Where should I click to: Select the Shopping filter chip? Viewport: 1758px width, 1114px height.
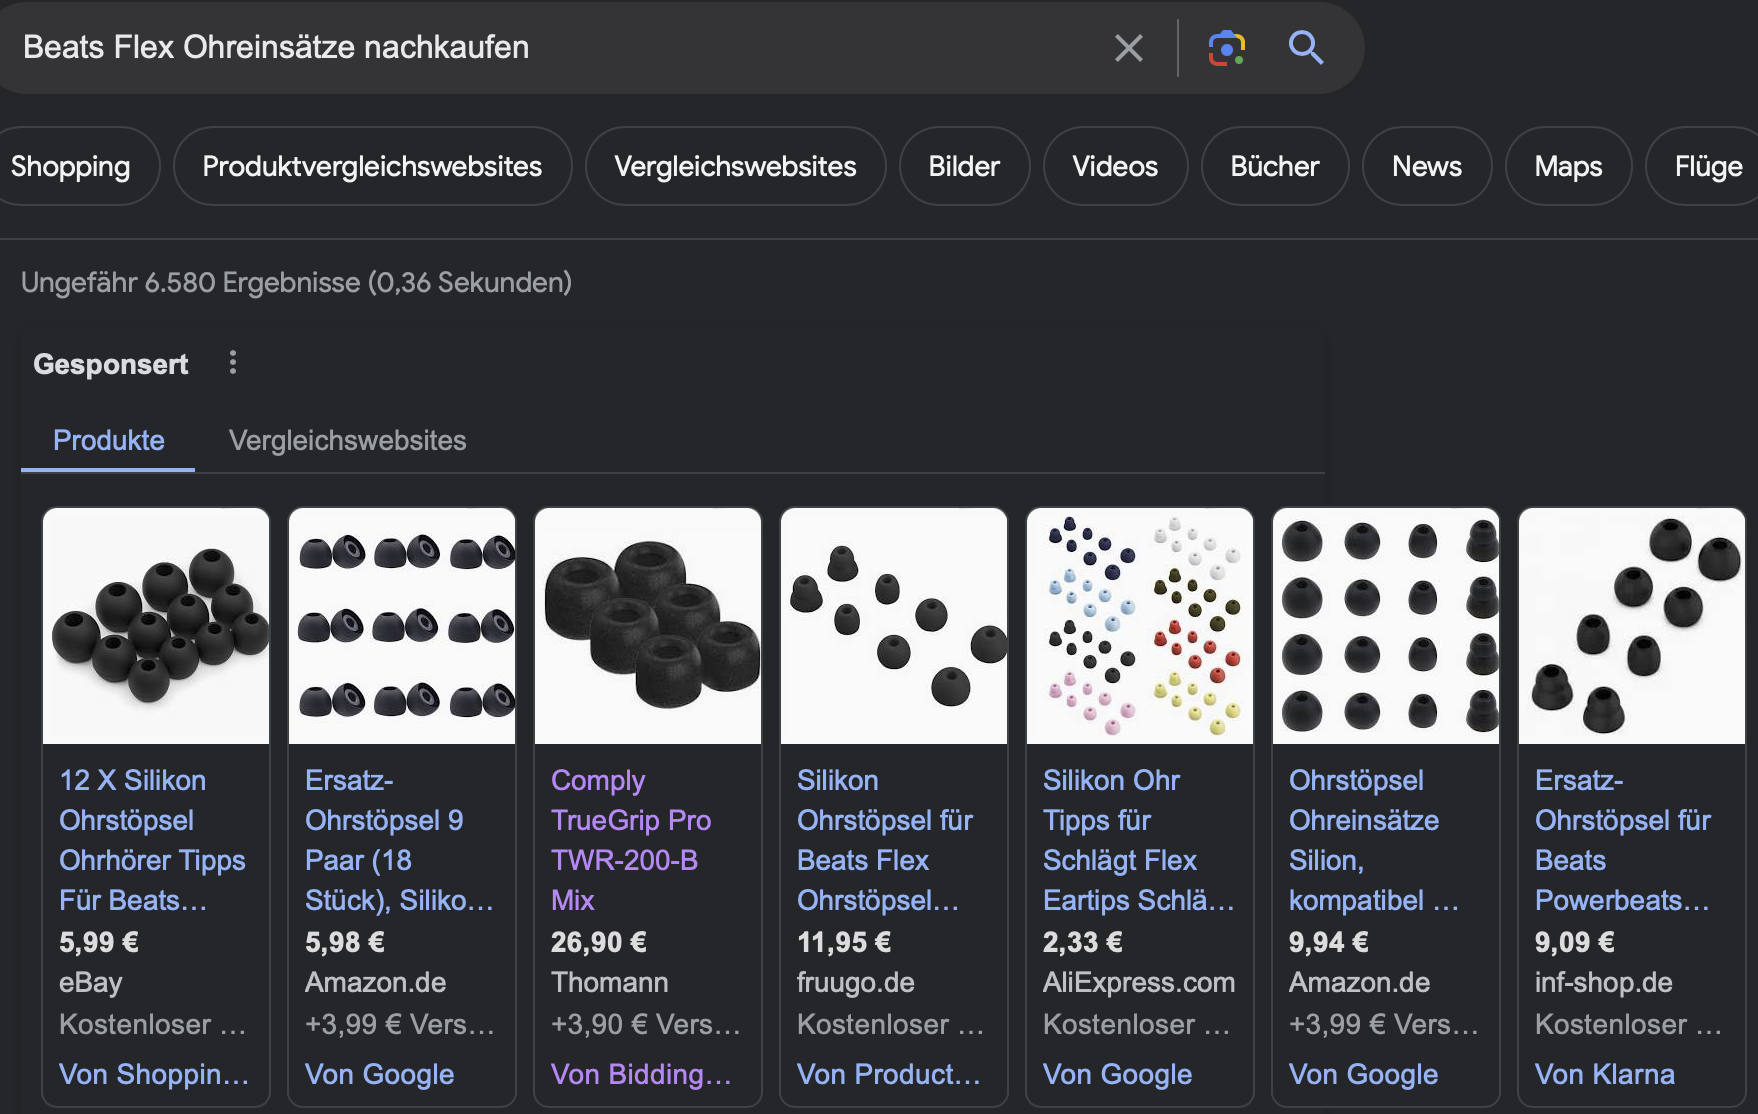71,166
